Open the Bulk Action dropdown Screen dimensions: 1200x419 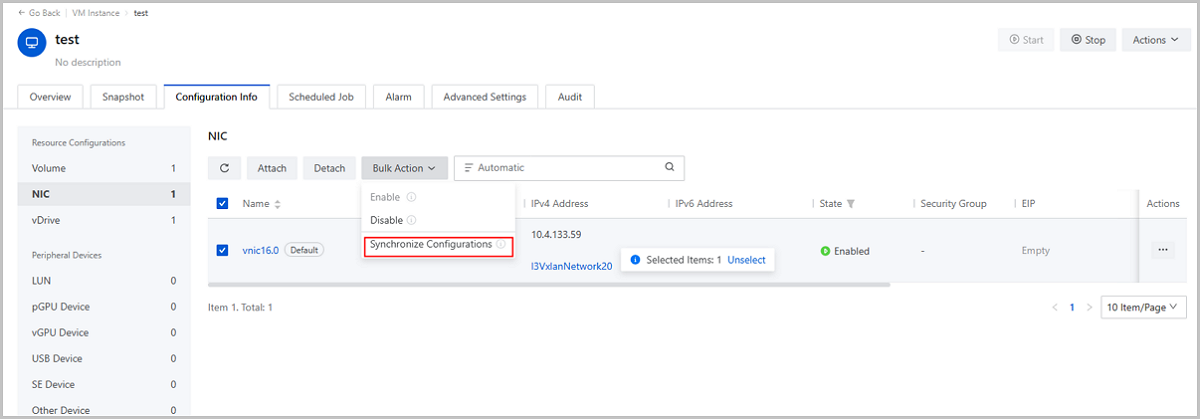(404, 168)
